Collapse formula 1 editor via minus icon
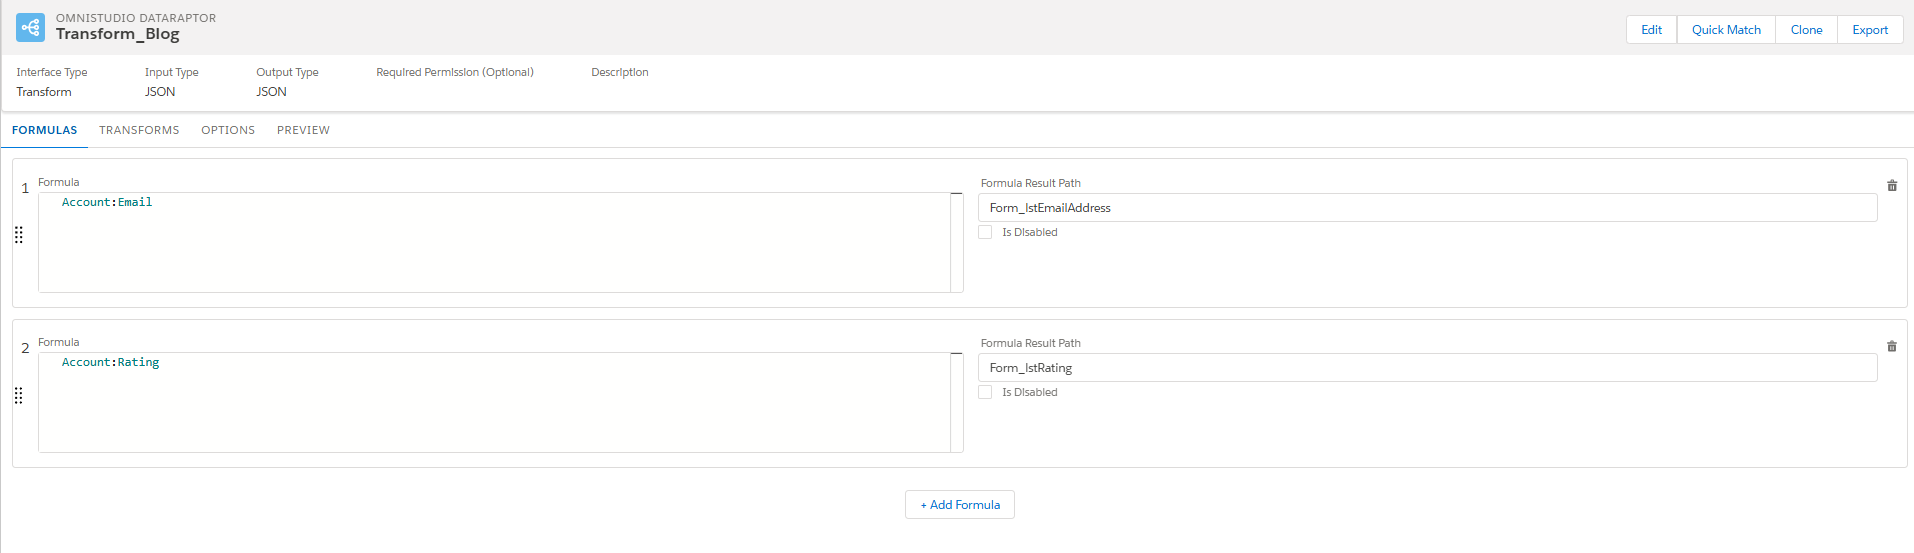This screenshot has width=1914, height=553. pos(956,194)
